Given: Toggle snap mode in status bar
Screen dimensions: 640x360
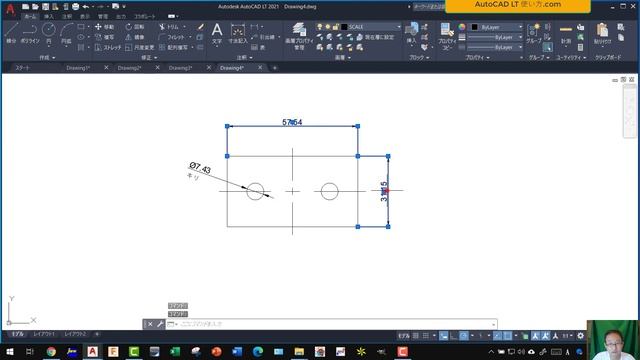Looking at the screenshot, I should click(x=426, y=336).
